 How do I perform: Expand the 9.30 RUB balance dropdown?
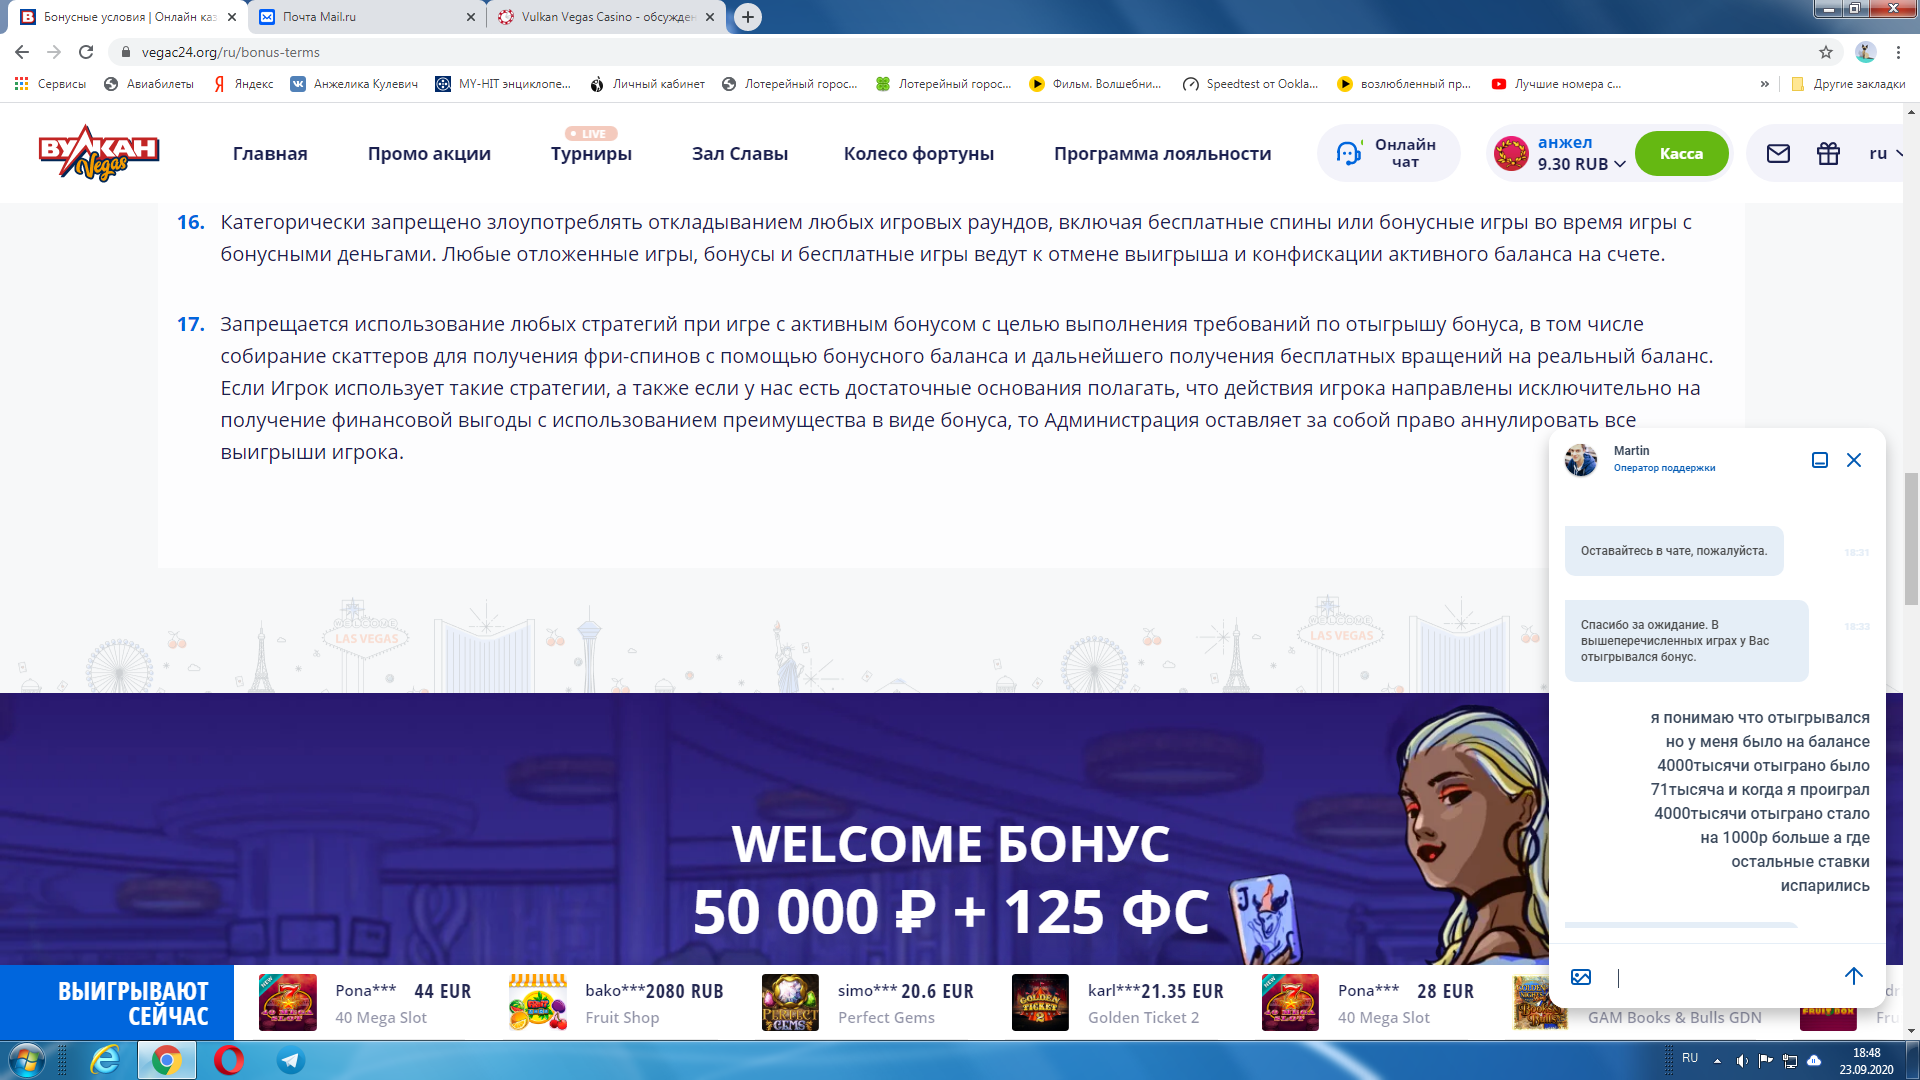click(x=1619, y=164)
